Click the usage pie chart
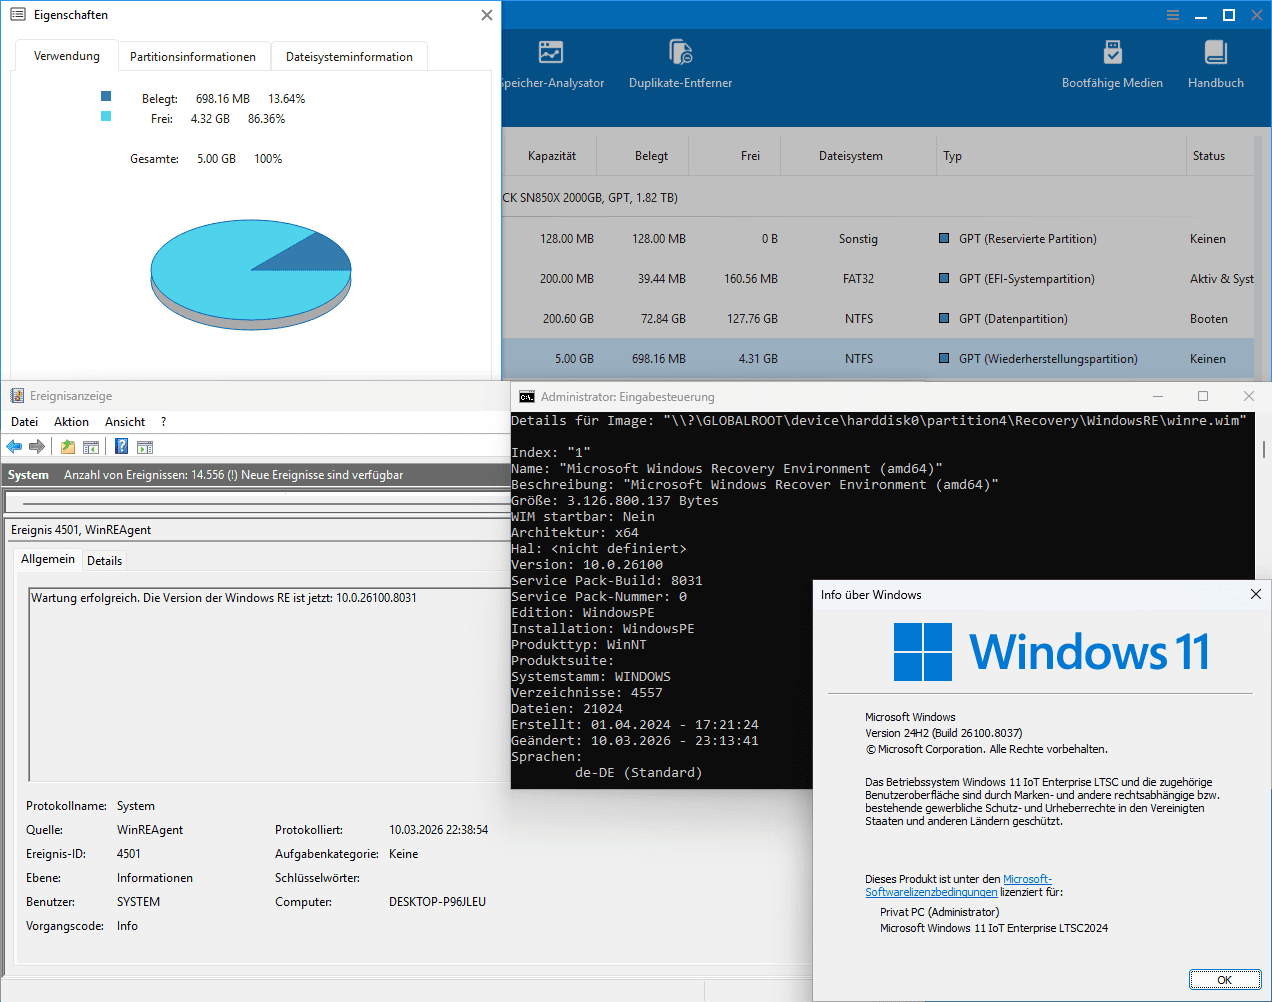The width and height of the screenshot is (1272, 1002). pos(251,275)
